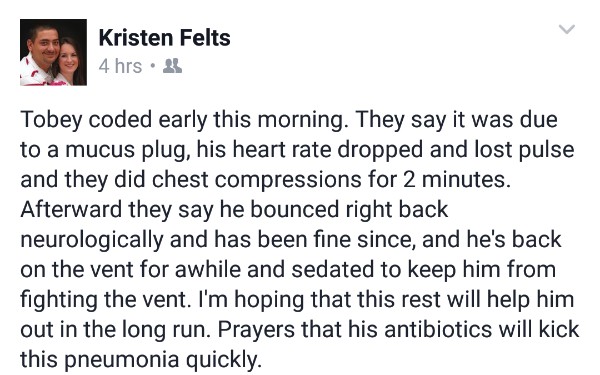Click the word 'Tobey' in the post
The height and width of the screenshot is (375, 600).
tap(51, 120)
